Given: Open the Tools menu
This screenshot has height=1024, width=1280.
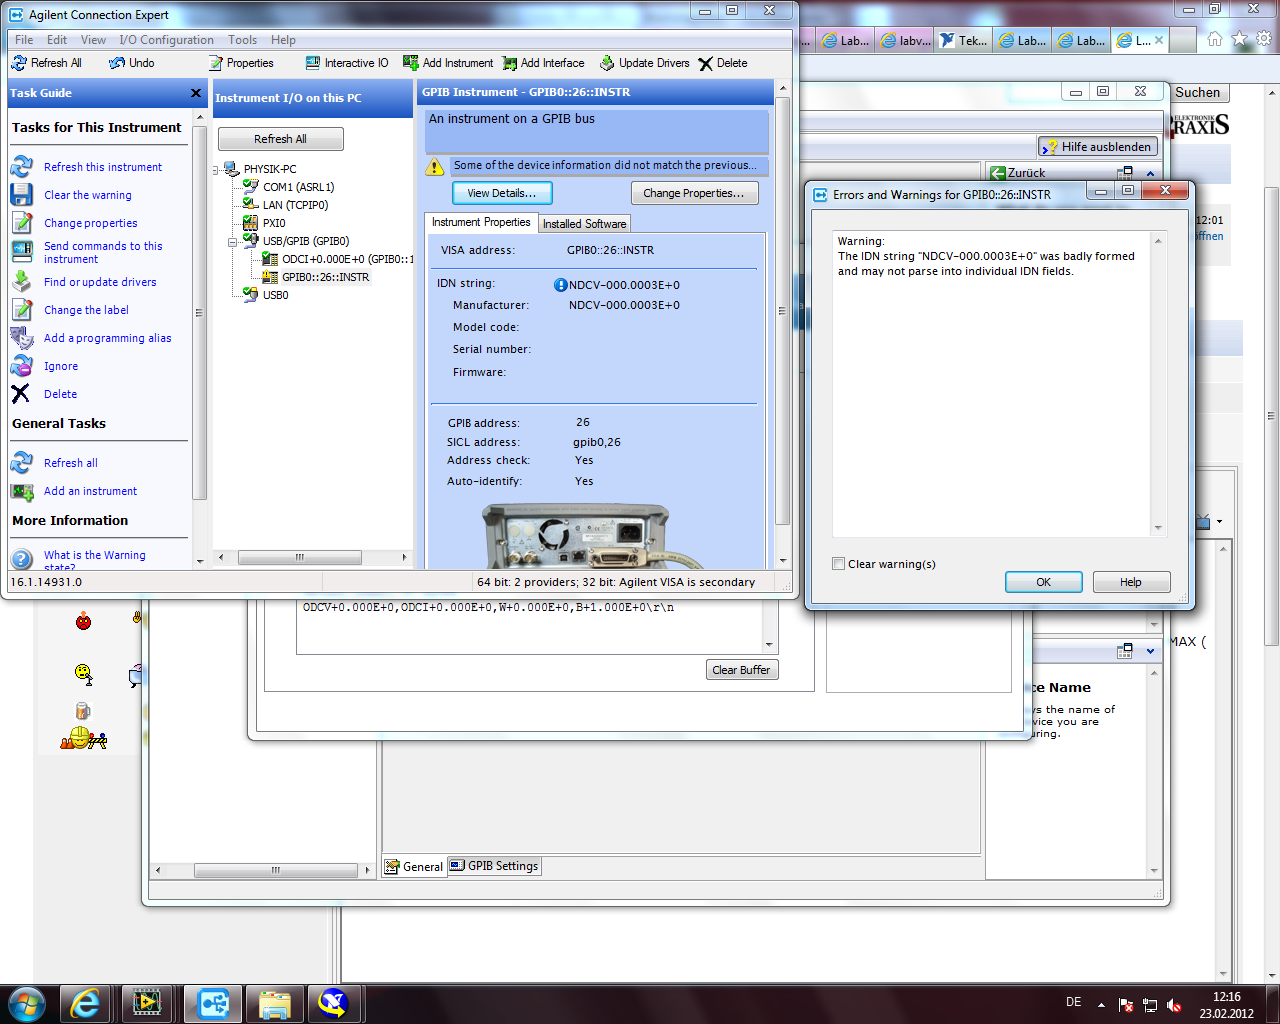Looking at the screenshot, I should pyautogui.click(x=242, y=40).
